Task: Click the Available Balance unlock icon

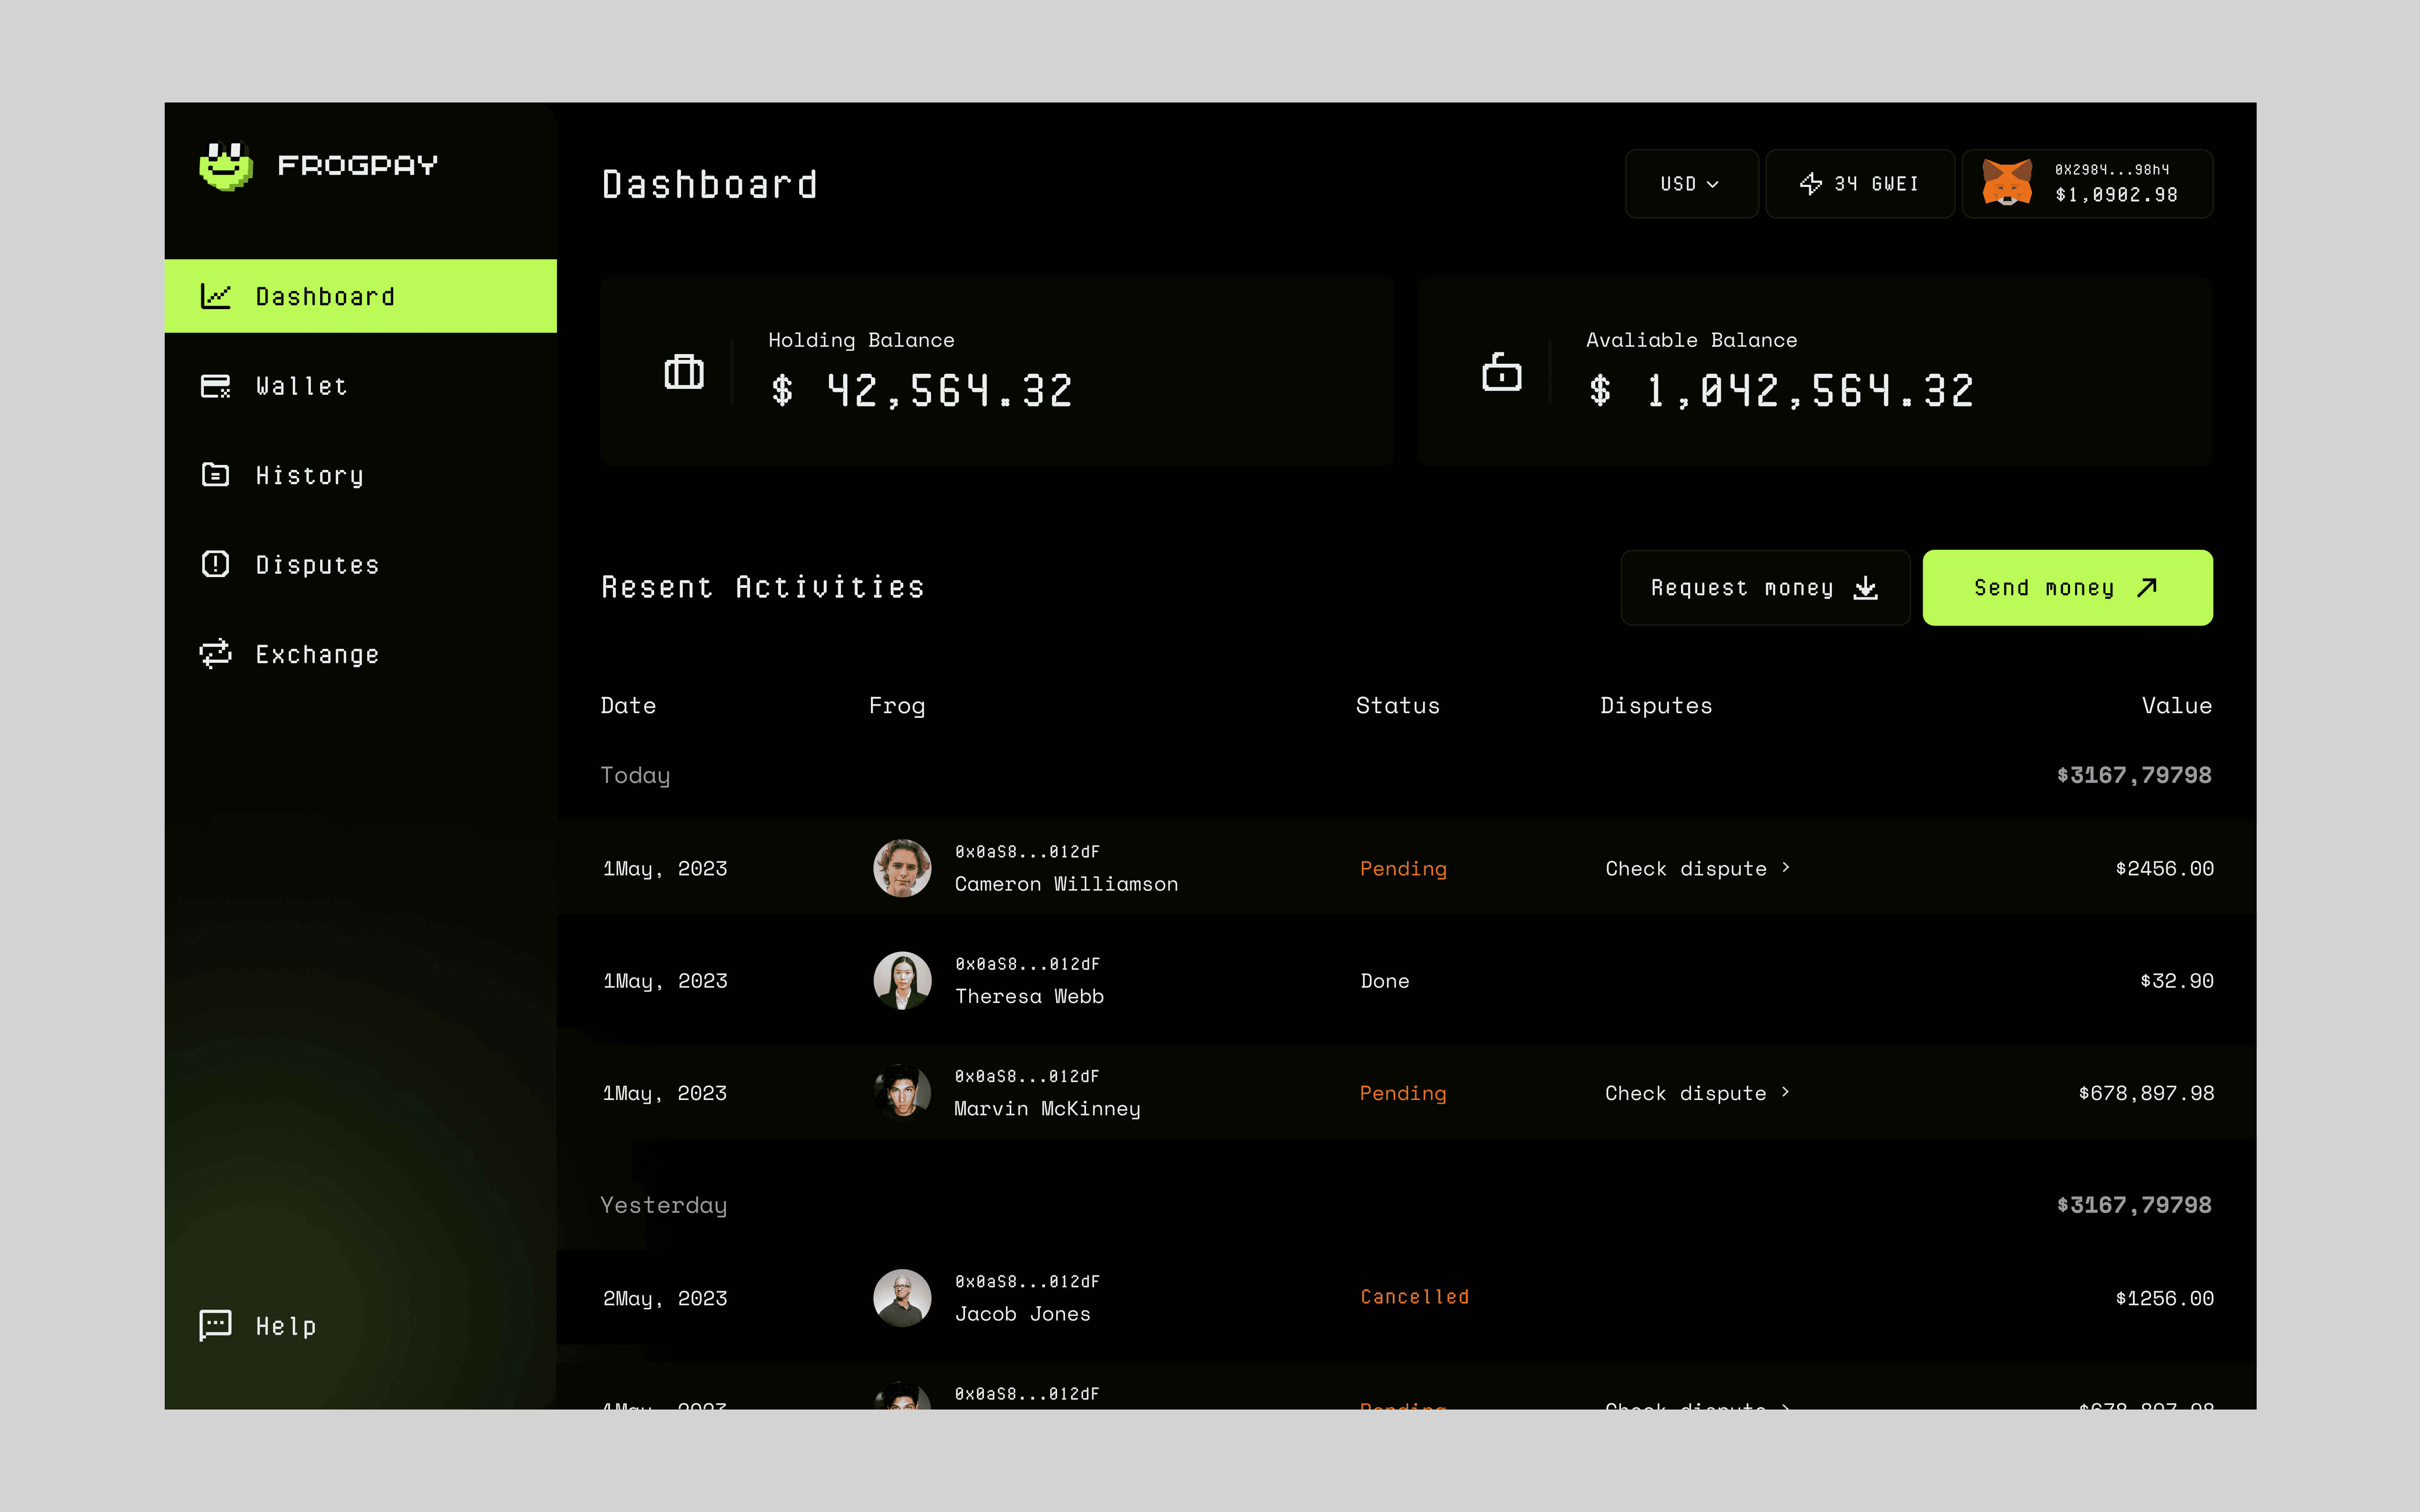Action: tap(1501, 372)
